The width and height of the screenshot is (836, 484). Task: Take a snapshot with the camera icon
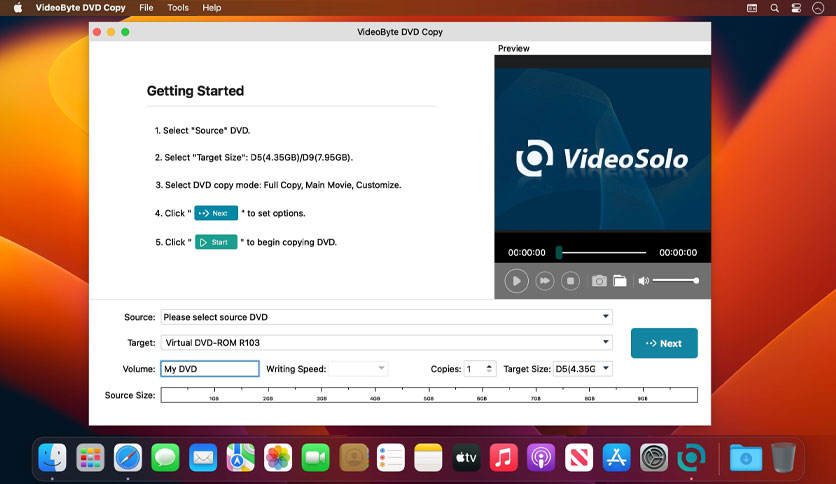coord(599,280)
